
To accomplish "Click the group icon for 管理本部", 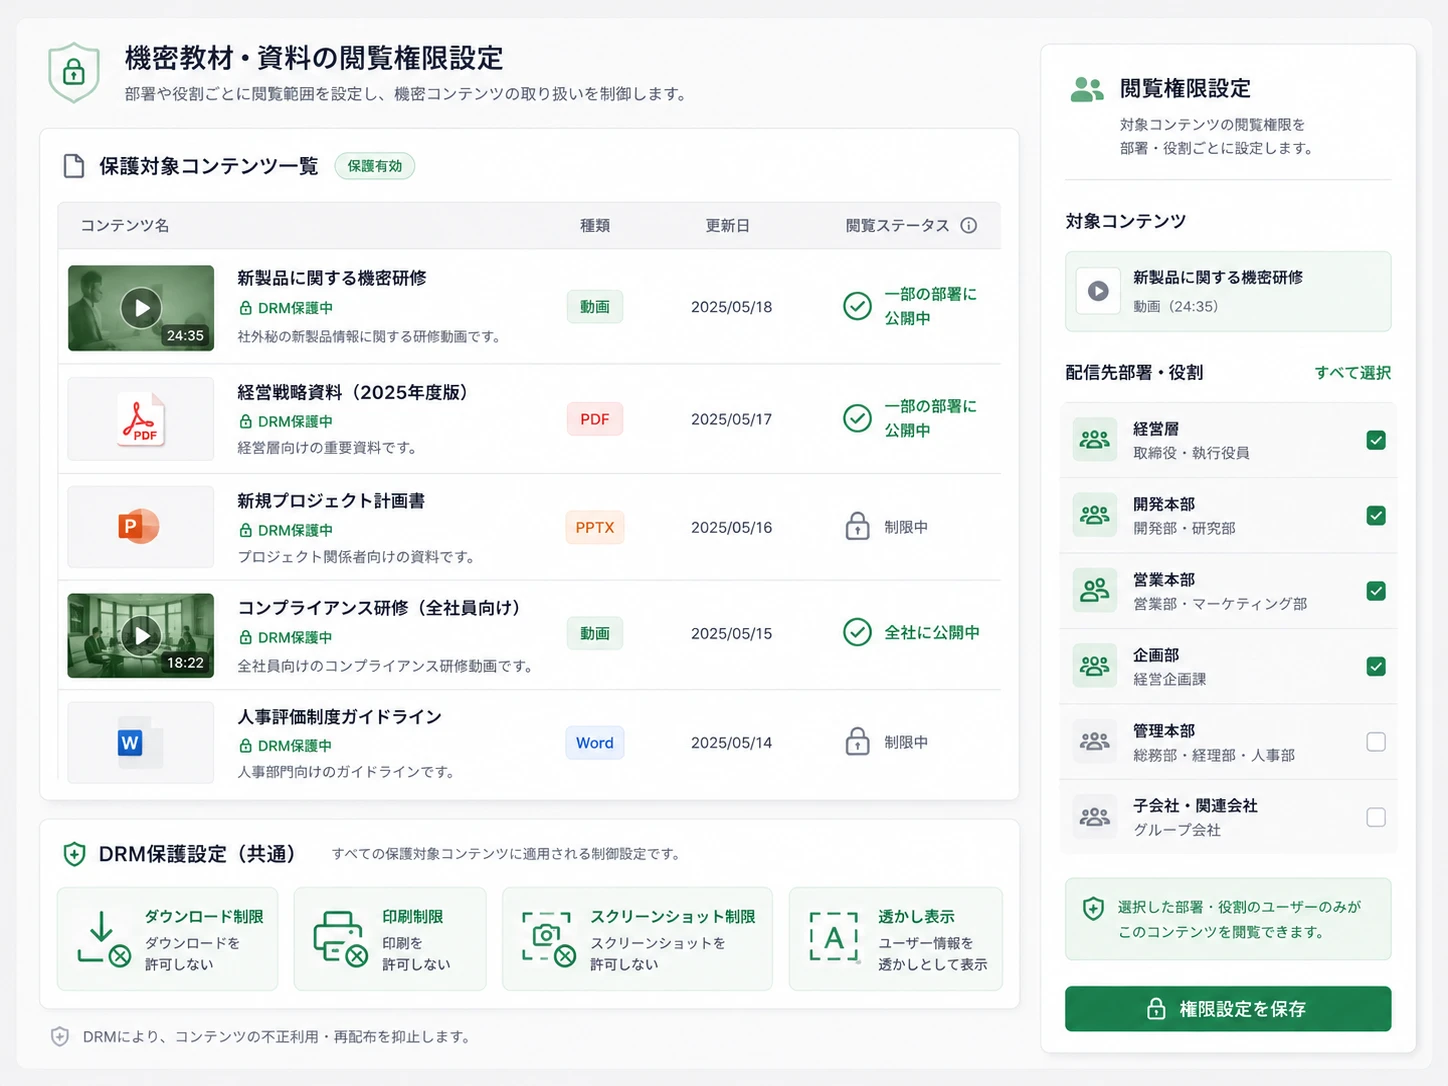I will (x=1095, y=741).
